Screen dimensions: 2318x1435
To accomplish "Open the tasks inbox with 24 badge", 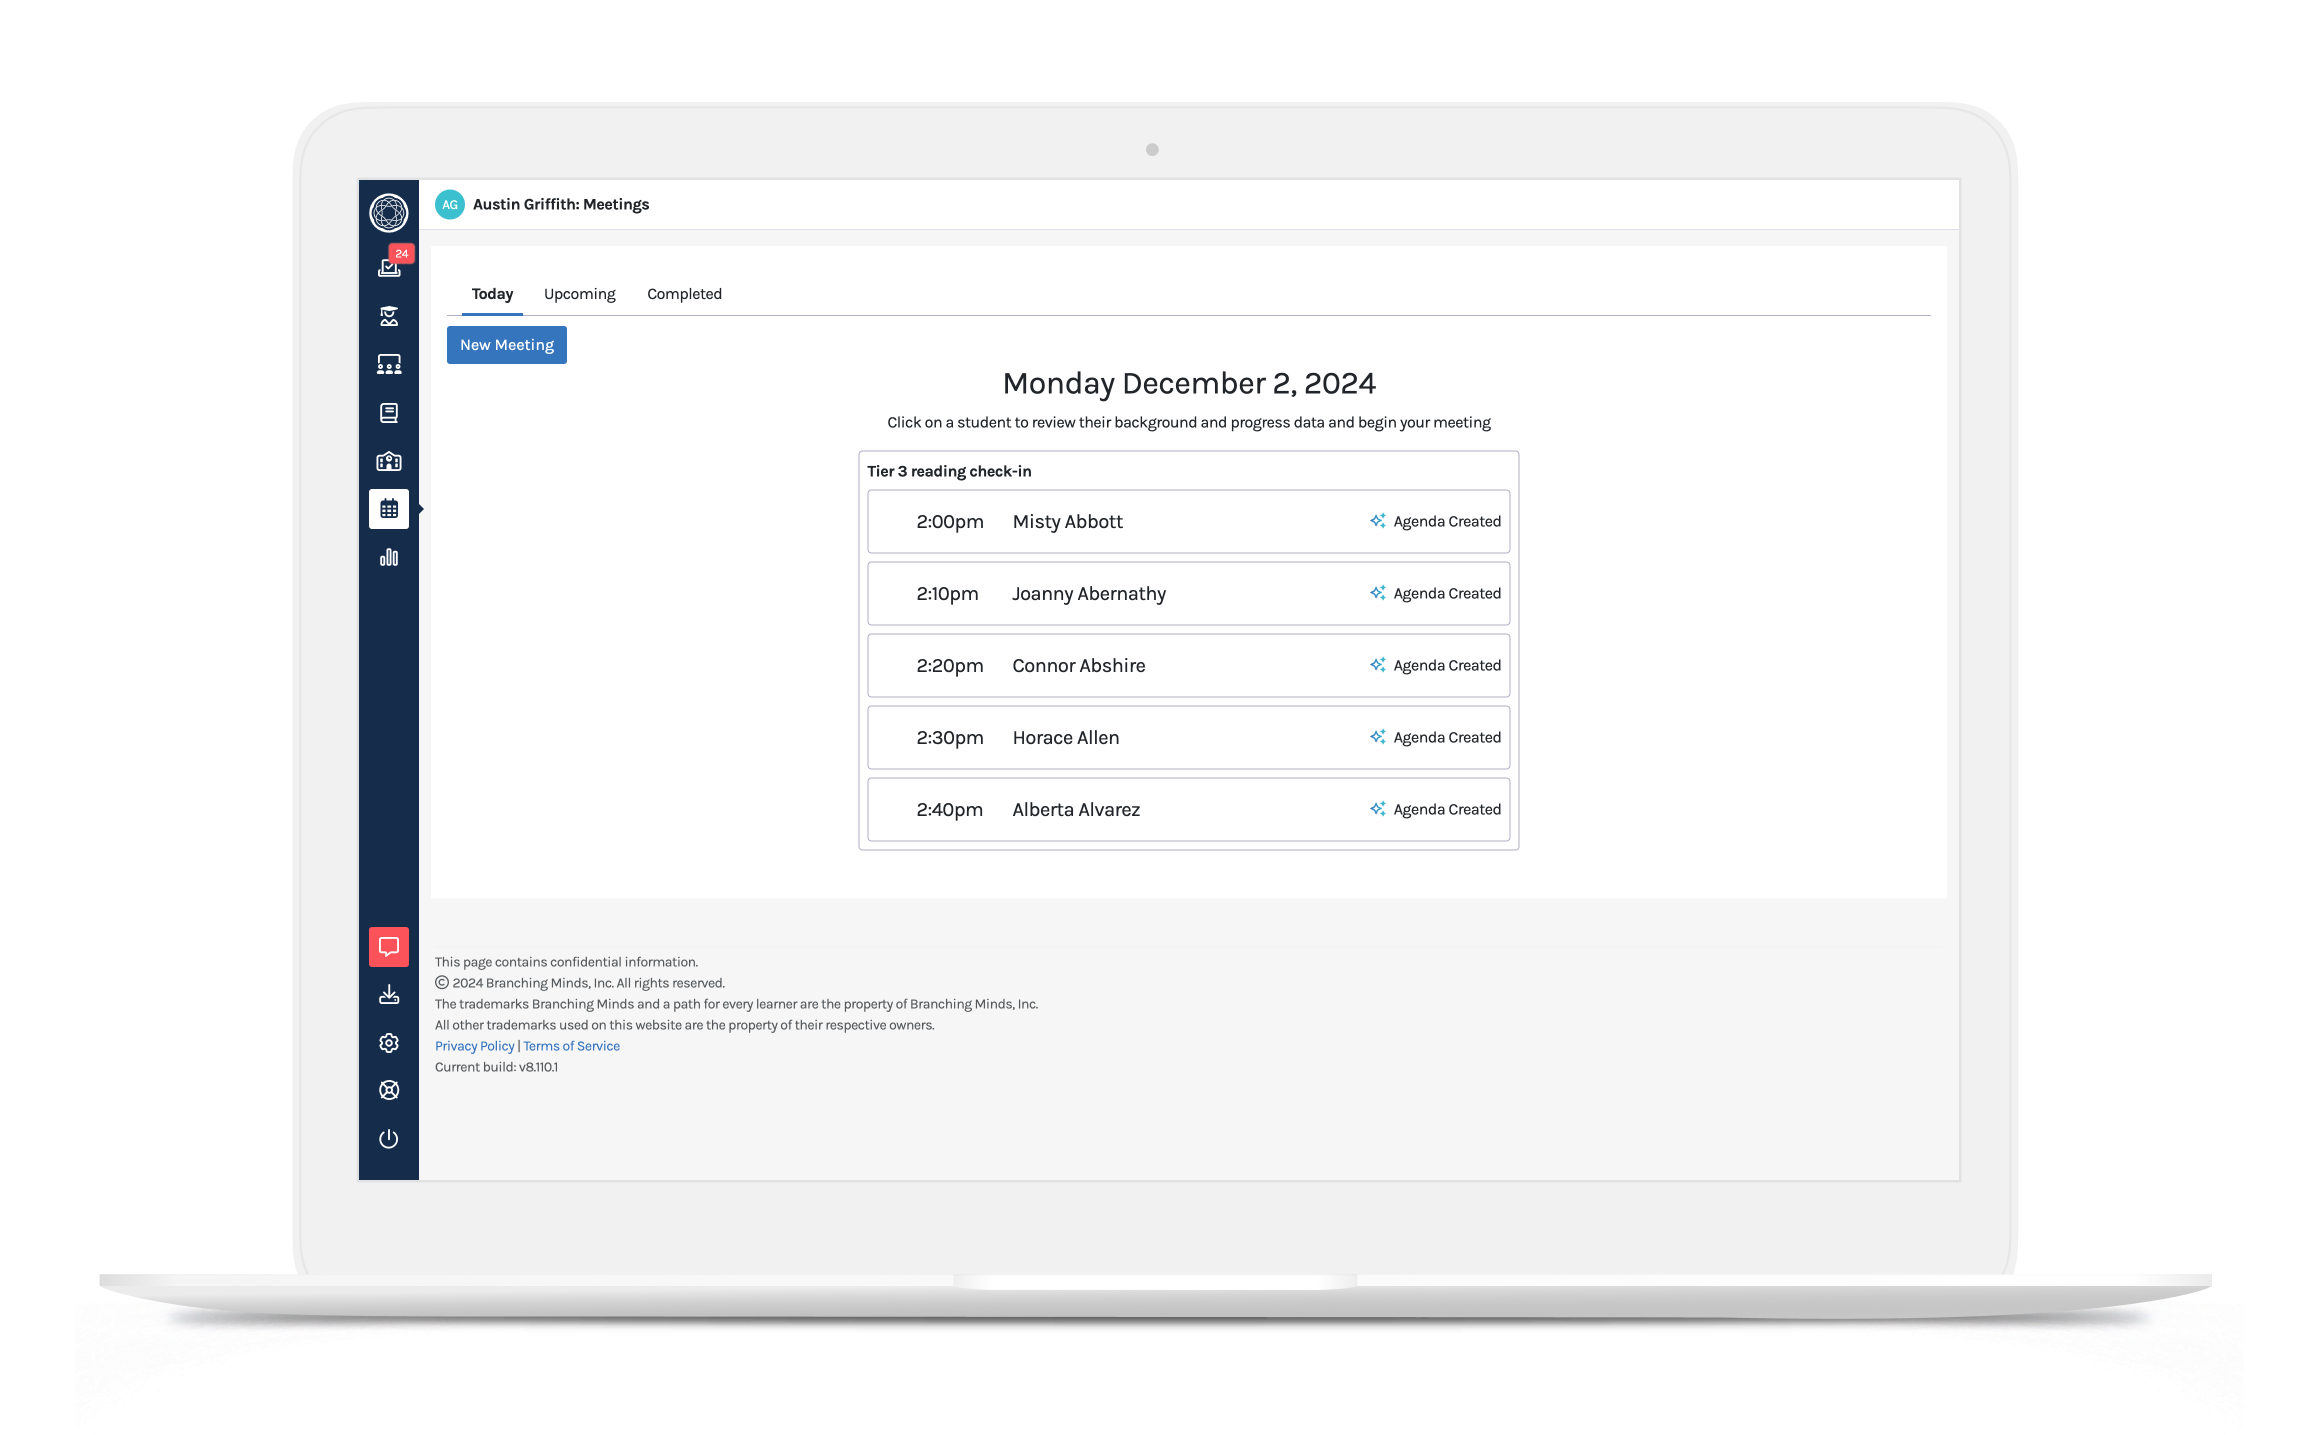I will 389,266.
